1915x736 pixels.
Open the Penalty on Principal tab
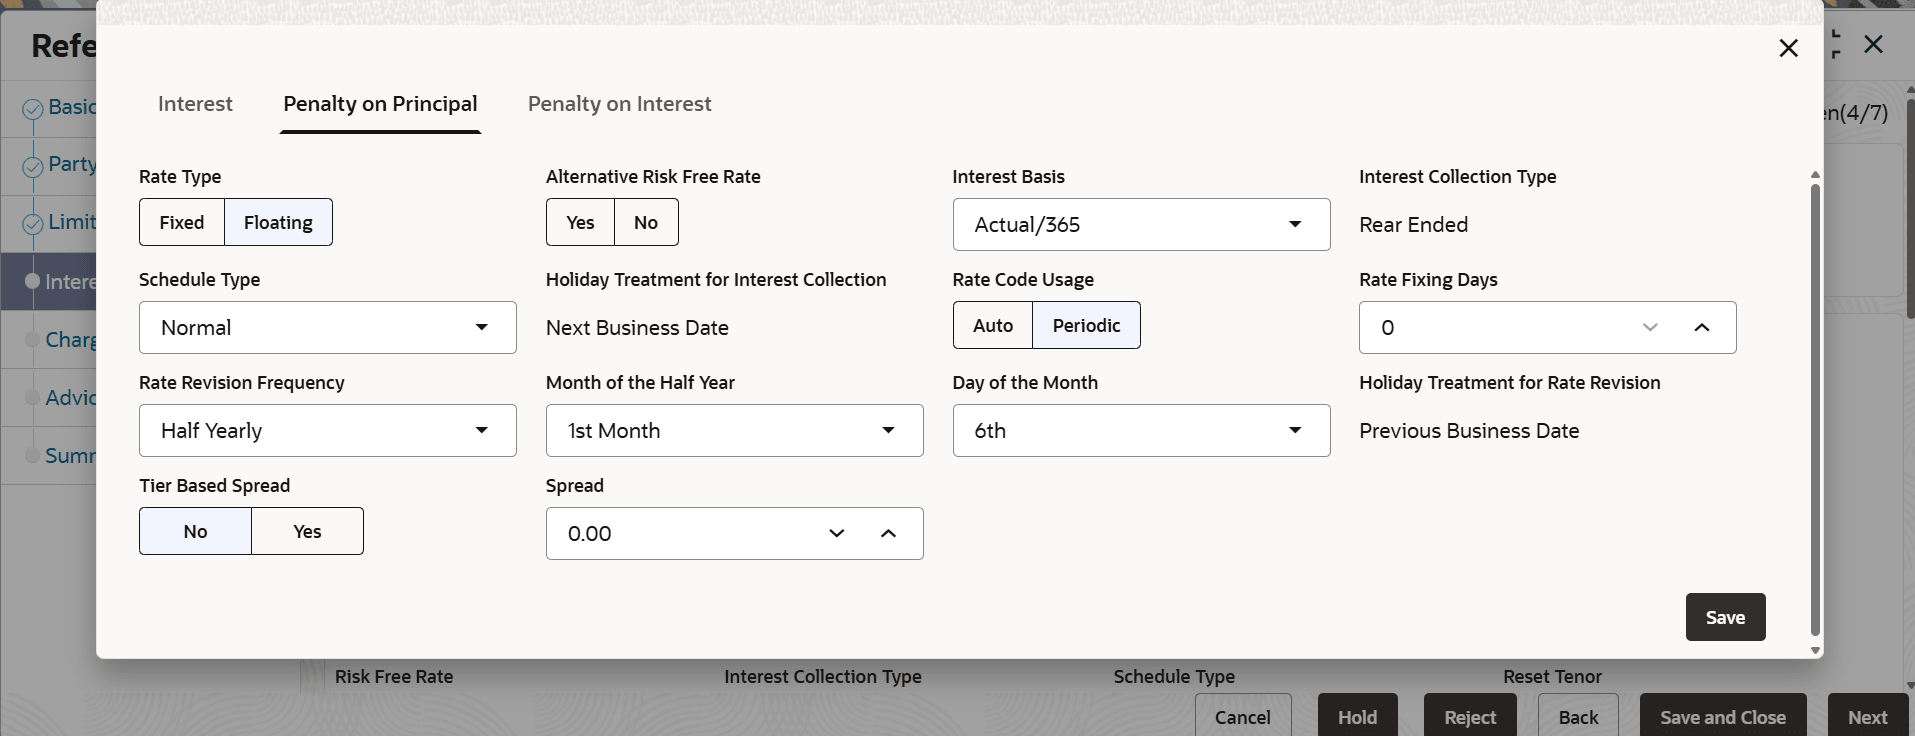point(380,104)
